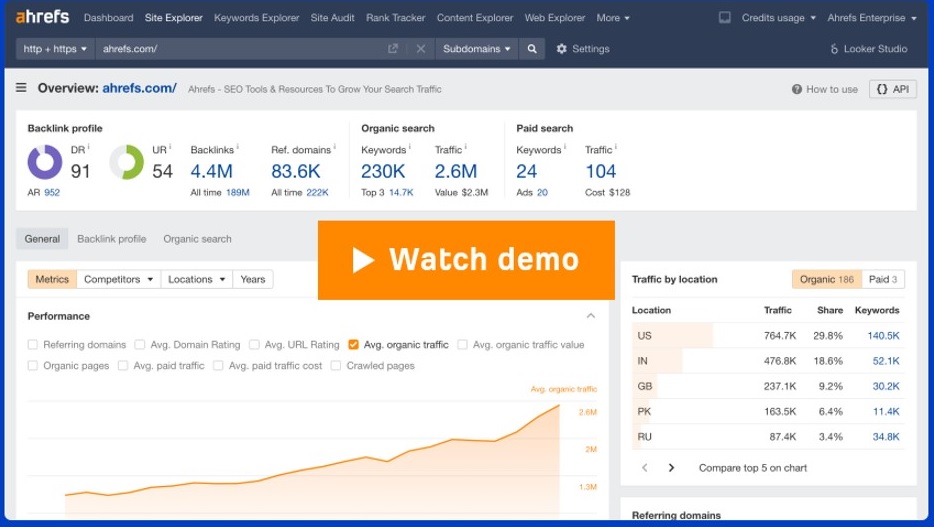Enable Avg. organic traffic value checkbox
Viewport: 934px width, 527px height.
(462, 345)
